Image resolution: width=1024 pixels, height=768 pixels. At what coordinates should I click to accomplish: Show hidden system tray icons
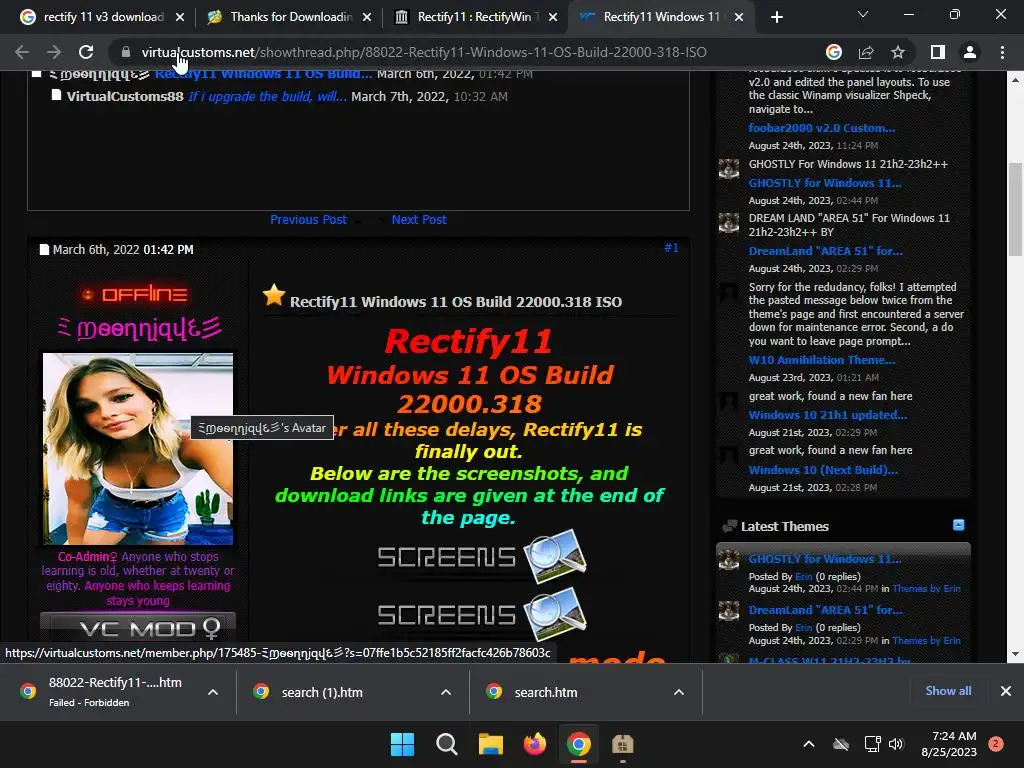point(808,744)
